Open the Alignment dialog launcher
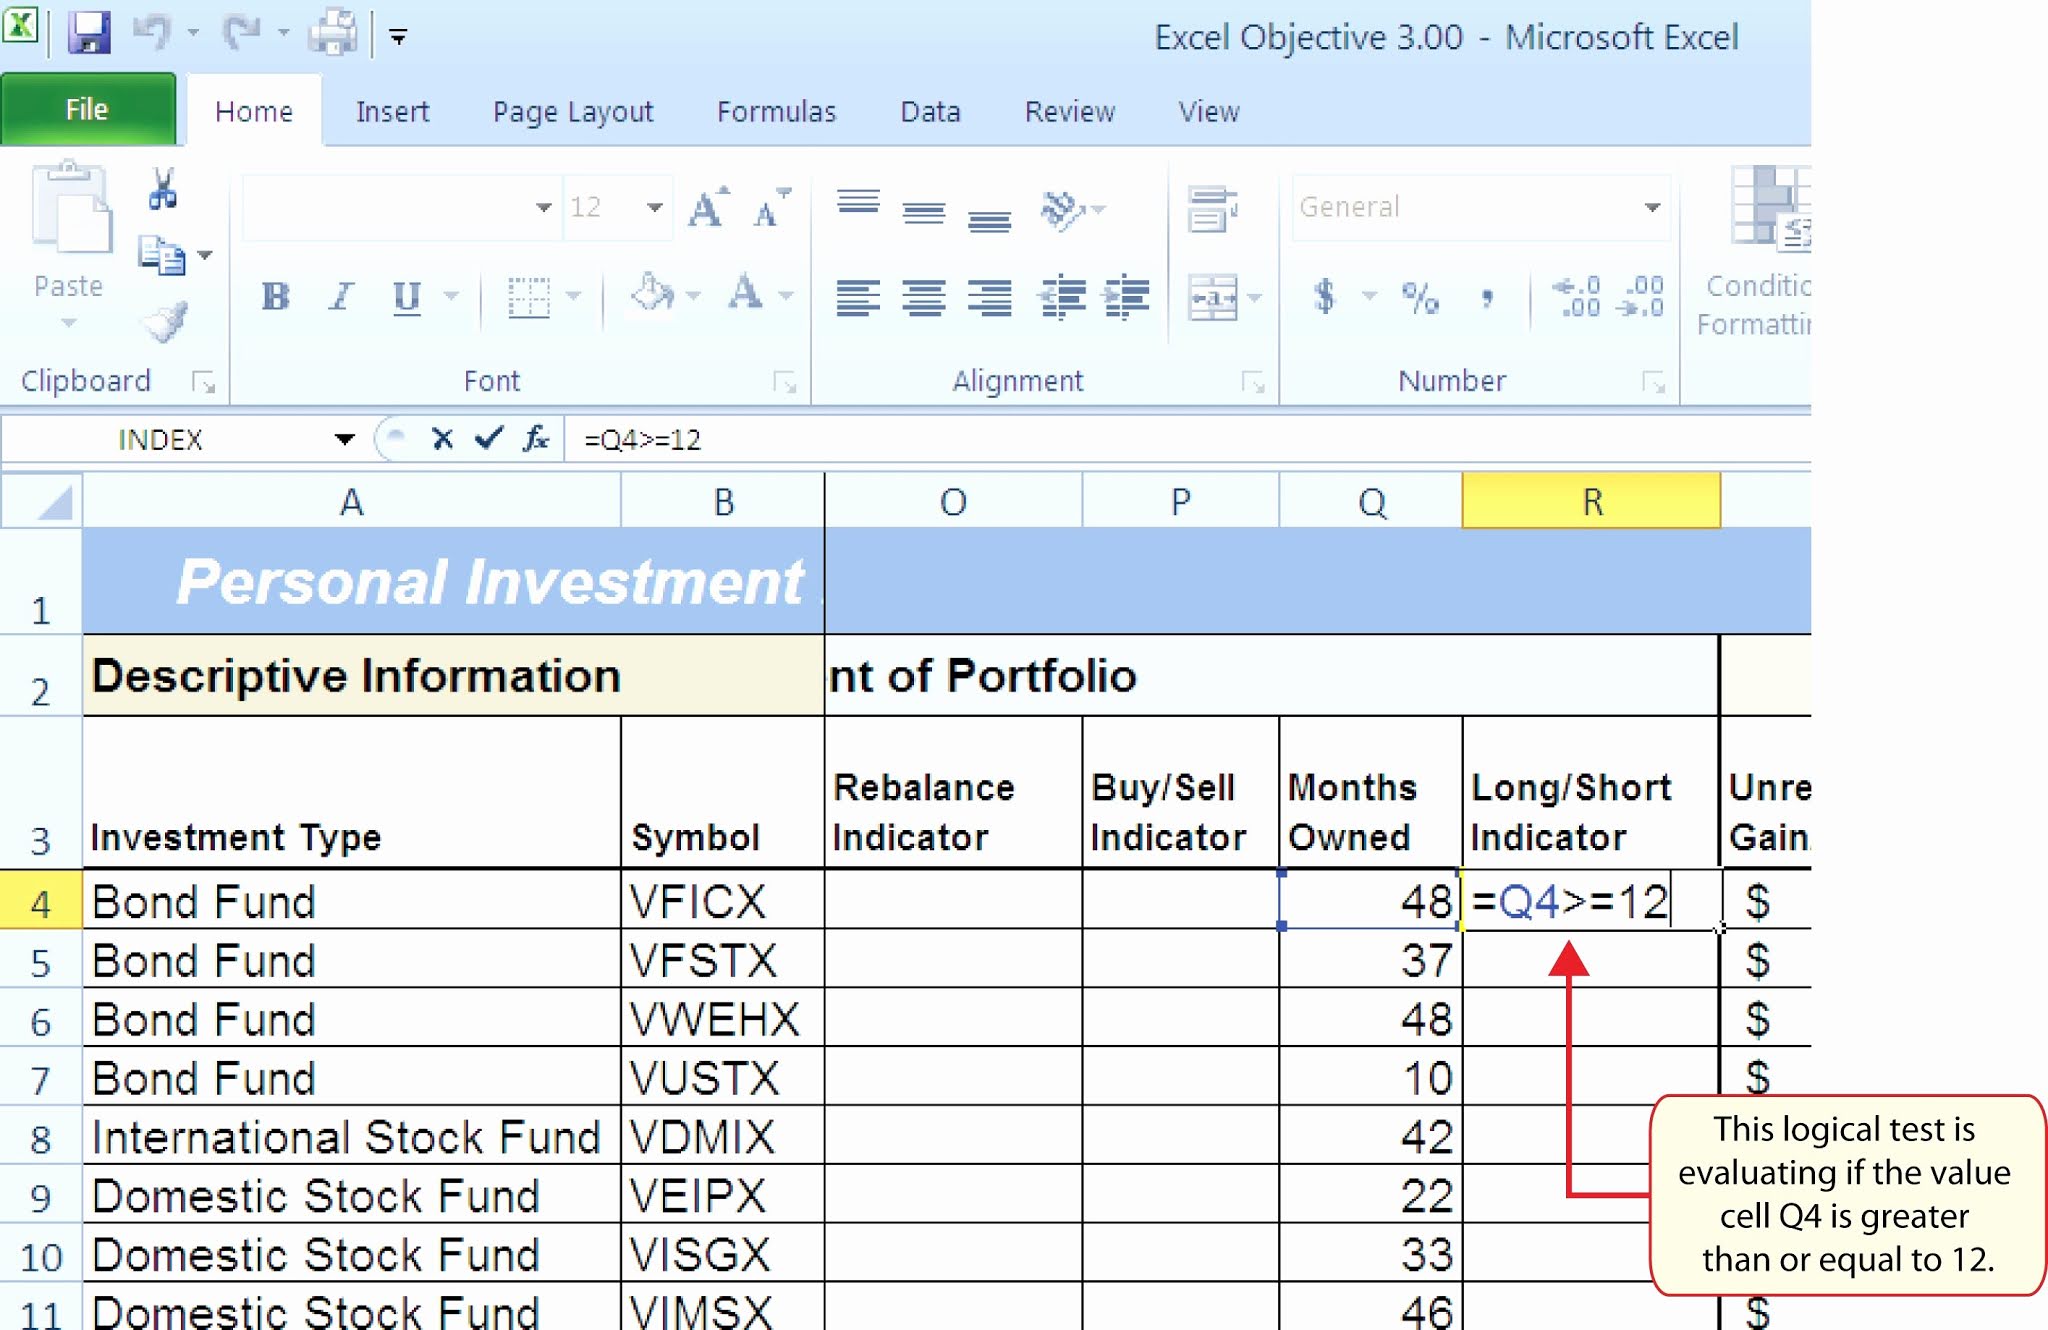Image resolution: width=2048 pixels, height=1330 pixels. coord(1253,382)
